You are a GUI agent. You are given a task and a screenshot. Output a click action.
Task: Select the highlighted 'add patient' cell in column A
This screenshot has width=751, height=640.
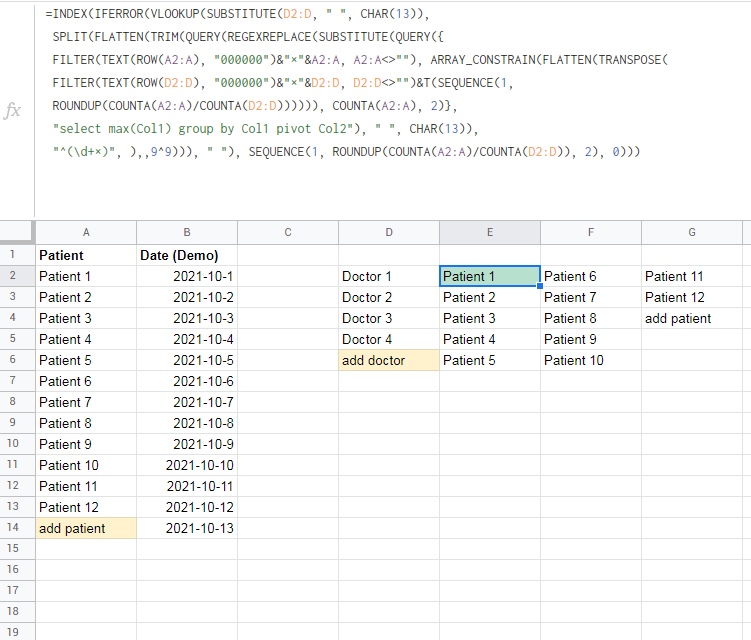(86, 528)
